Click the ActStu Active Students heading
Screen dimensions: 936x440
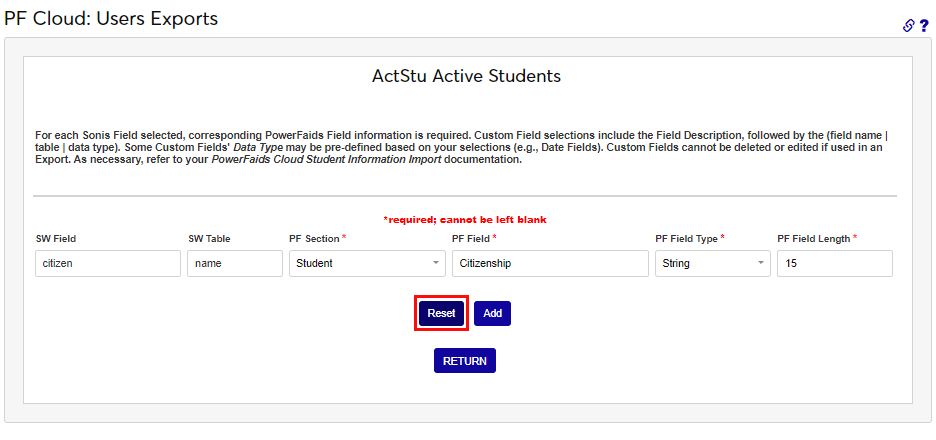click(466, 76)
